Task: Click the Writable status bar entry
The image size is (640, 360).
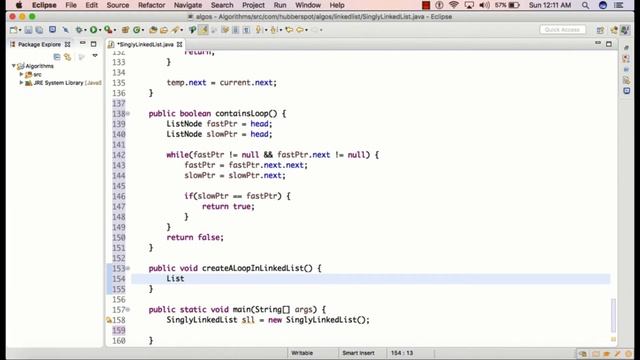Action: coord(302,353)
